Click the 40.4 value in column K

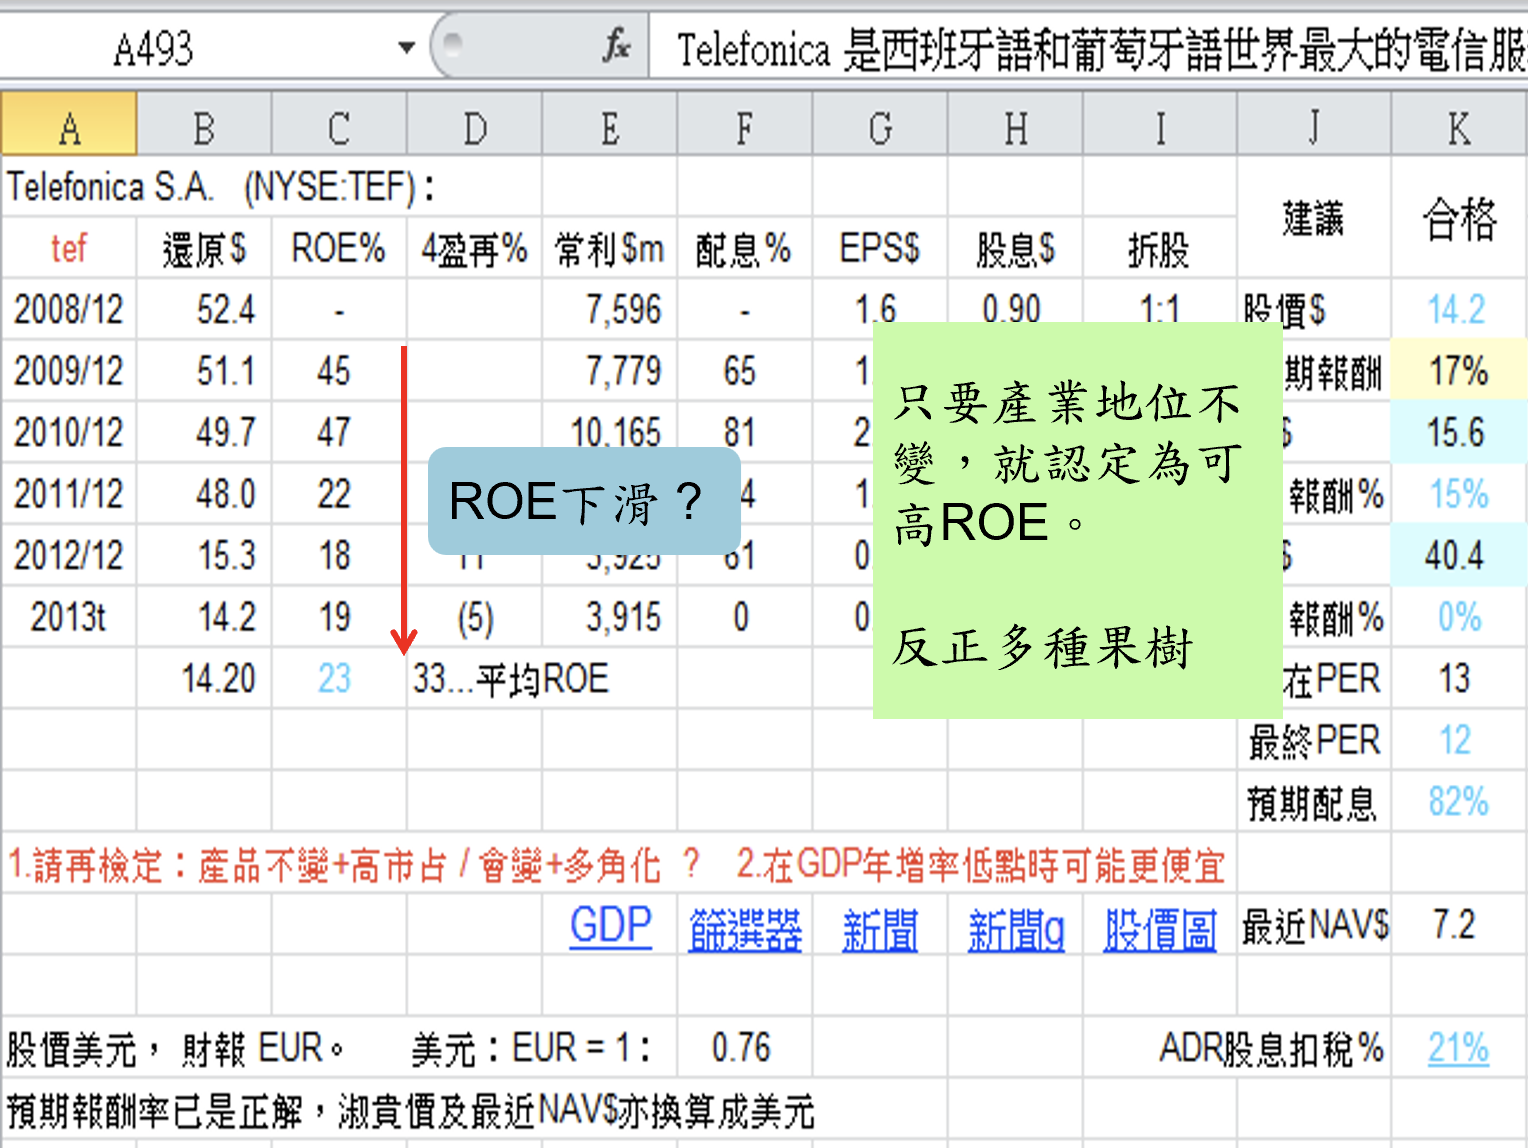(x=1456, y=555)
